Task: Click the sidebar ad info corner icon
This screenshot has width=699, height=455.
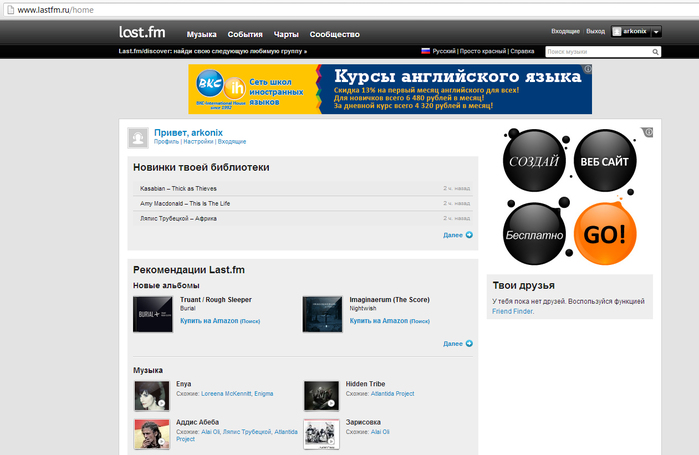Action: [x=648, y=132]
